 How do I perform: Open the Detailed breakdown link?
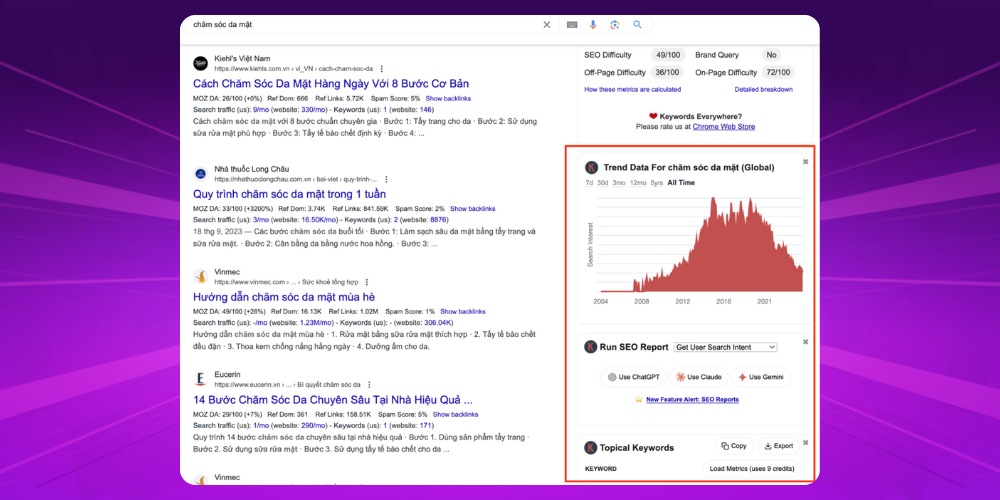[x=763, y=90]
